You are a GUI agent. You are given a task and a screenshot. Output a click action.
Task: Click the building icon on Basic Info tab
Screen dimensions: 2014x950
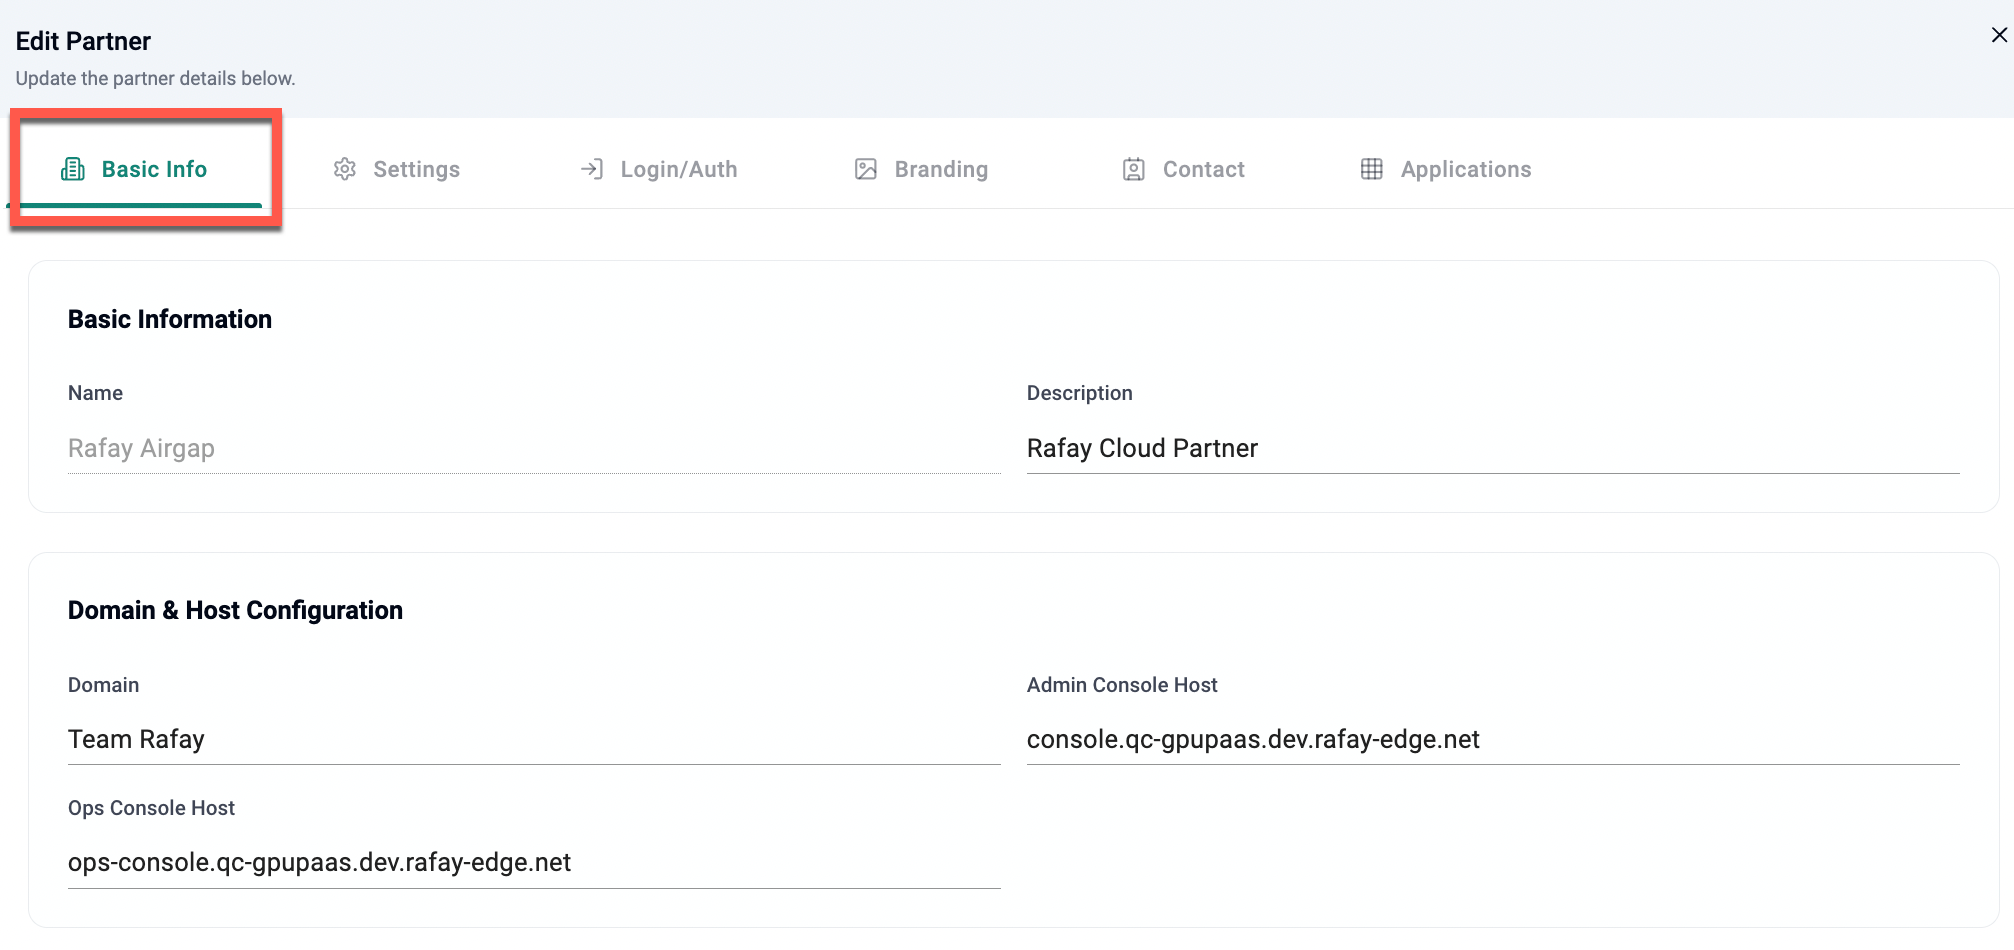coord(73,169)
